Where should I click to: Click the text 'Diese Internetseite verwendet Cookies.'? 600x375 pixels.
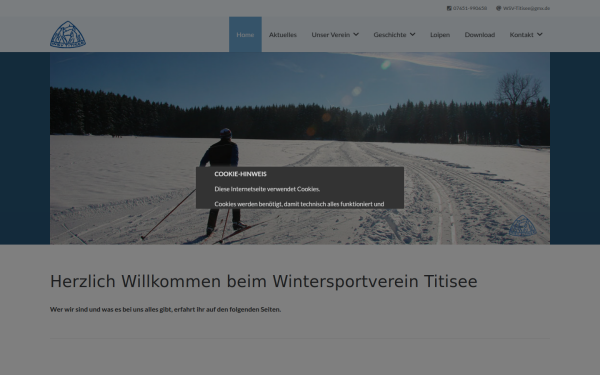tap(267, 189)
